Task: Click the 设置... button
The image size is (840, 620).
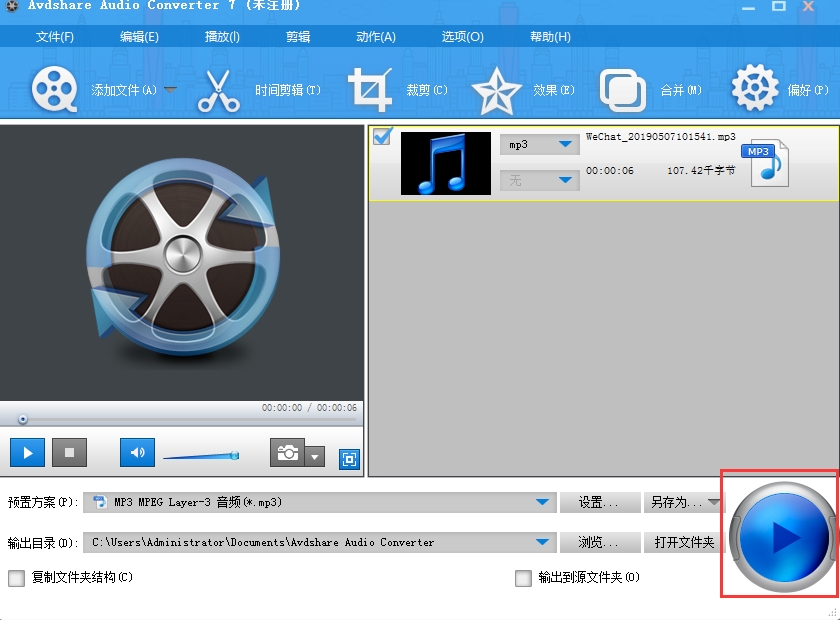Action: click(x=599, y=502)
